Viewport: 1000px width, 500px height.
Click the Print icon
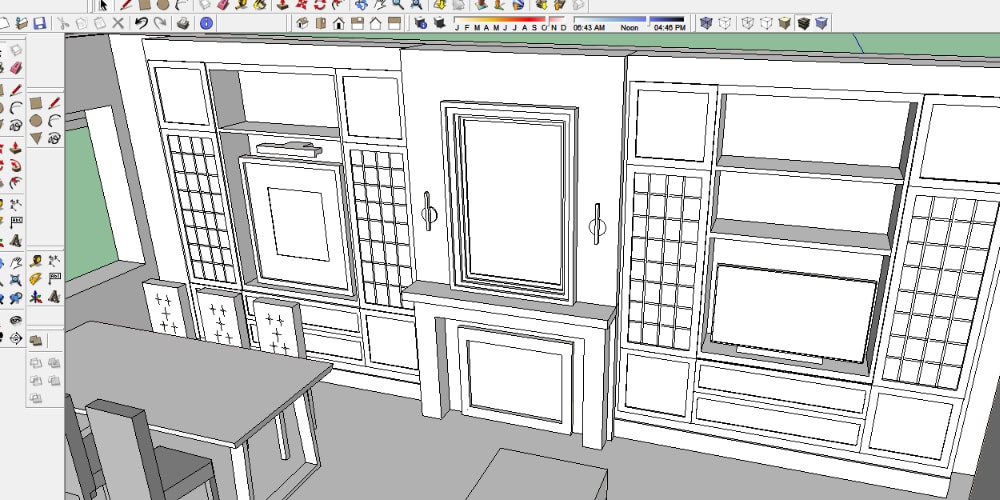click(x=183, y=22)
